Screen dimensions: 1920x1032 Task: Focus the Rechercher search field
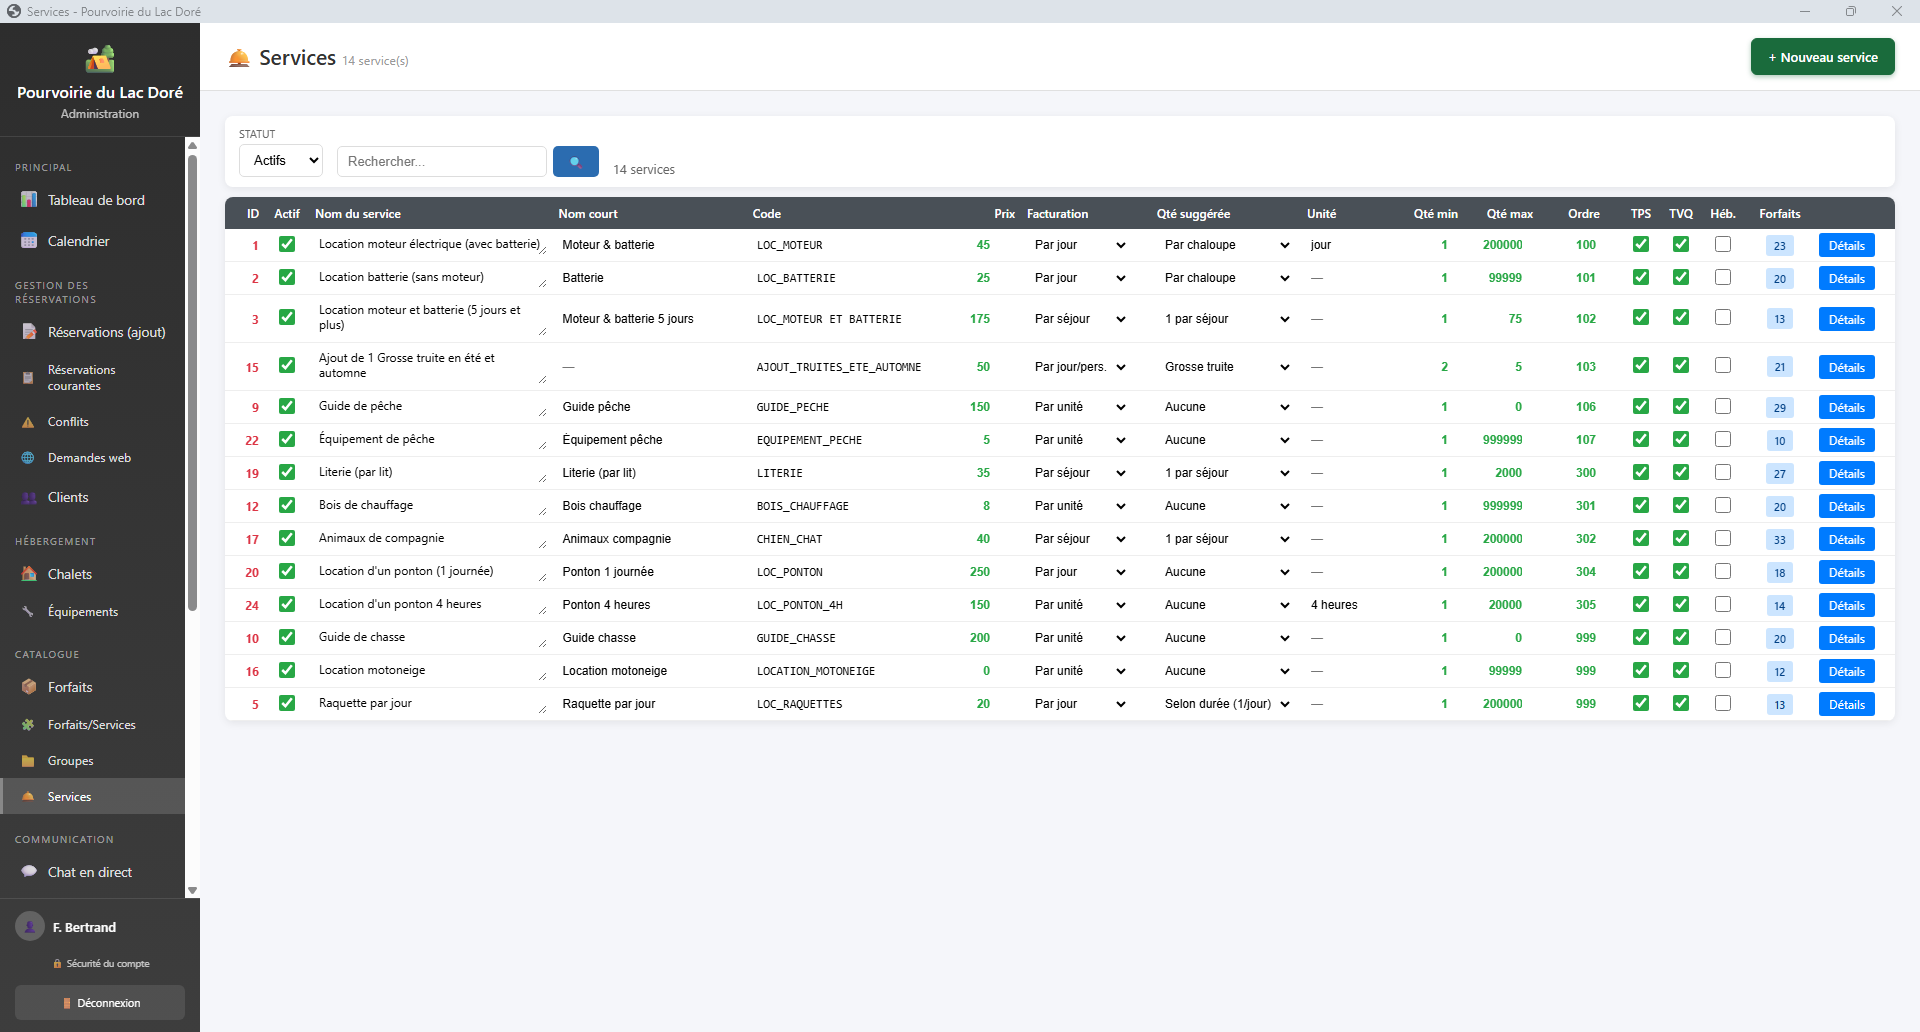click(x=441, y=161)
